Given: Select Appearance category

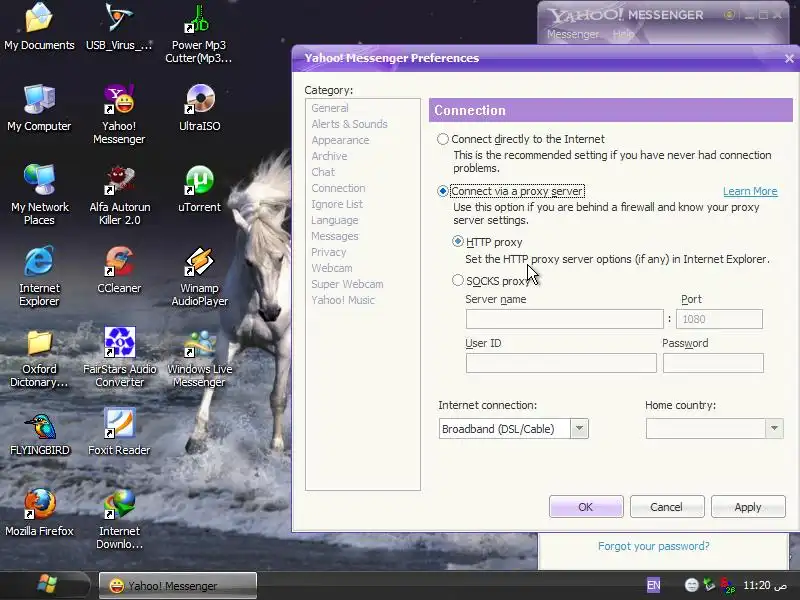Looking at the screenshot, I should tap(340, 140).
